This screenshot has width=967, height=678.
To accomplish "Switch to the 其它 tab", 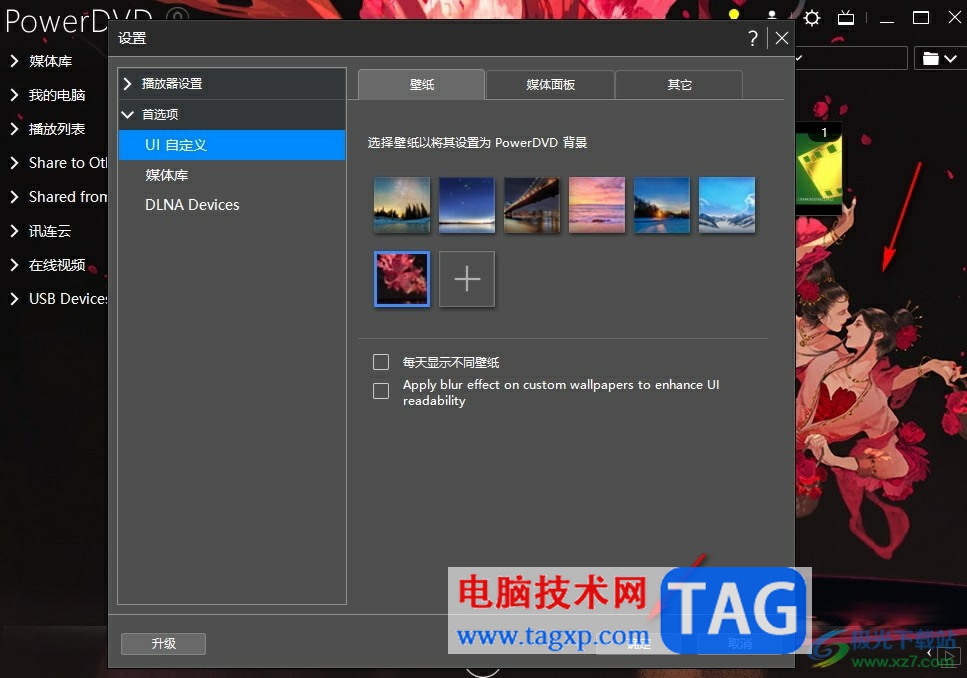I will [x=679, y=85].
